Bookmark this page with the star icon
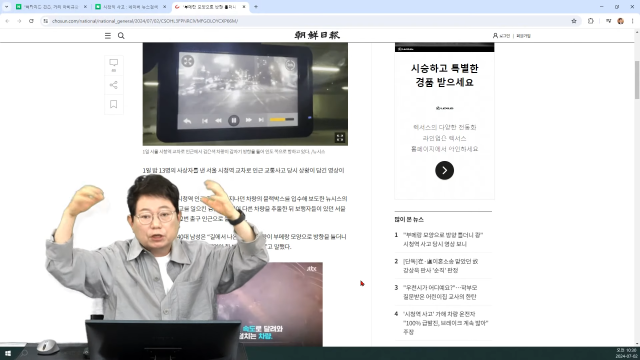640x360 pixels. [x=573, y=21]
